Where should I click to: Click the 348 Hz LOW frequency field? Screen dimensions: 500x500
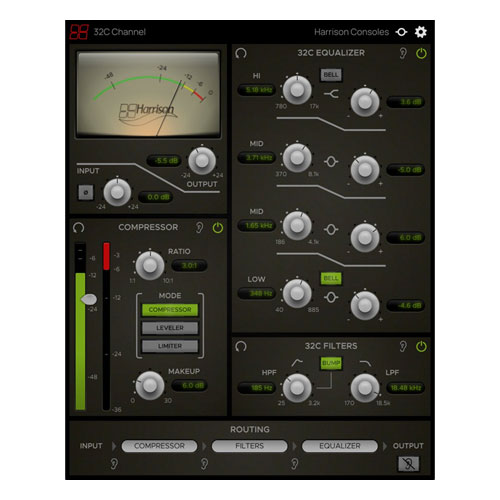tap(257, 293)
